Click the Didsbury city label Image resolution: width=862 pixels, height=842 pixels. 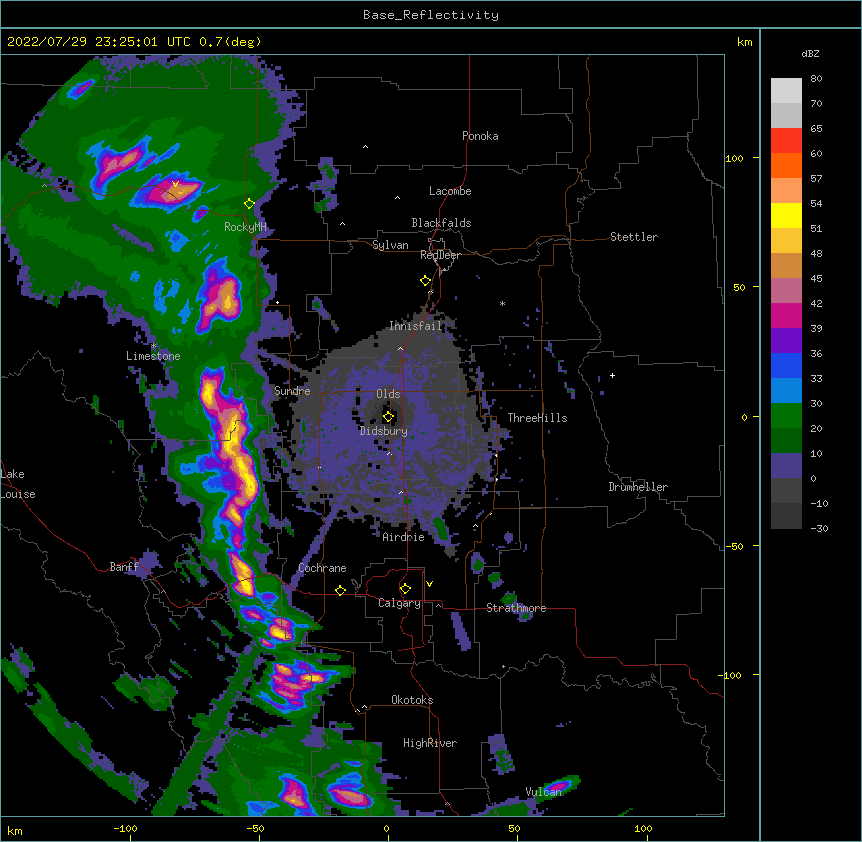[x=384, y=431]
